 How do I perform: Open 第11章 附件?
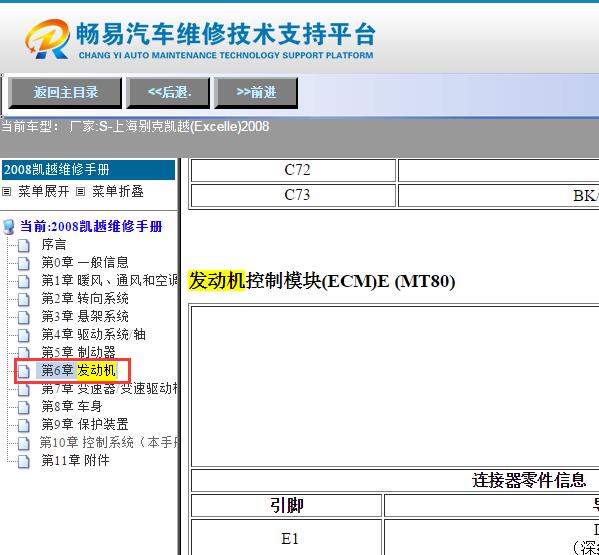coord(75,460)
